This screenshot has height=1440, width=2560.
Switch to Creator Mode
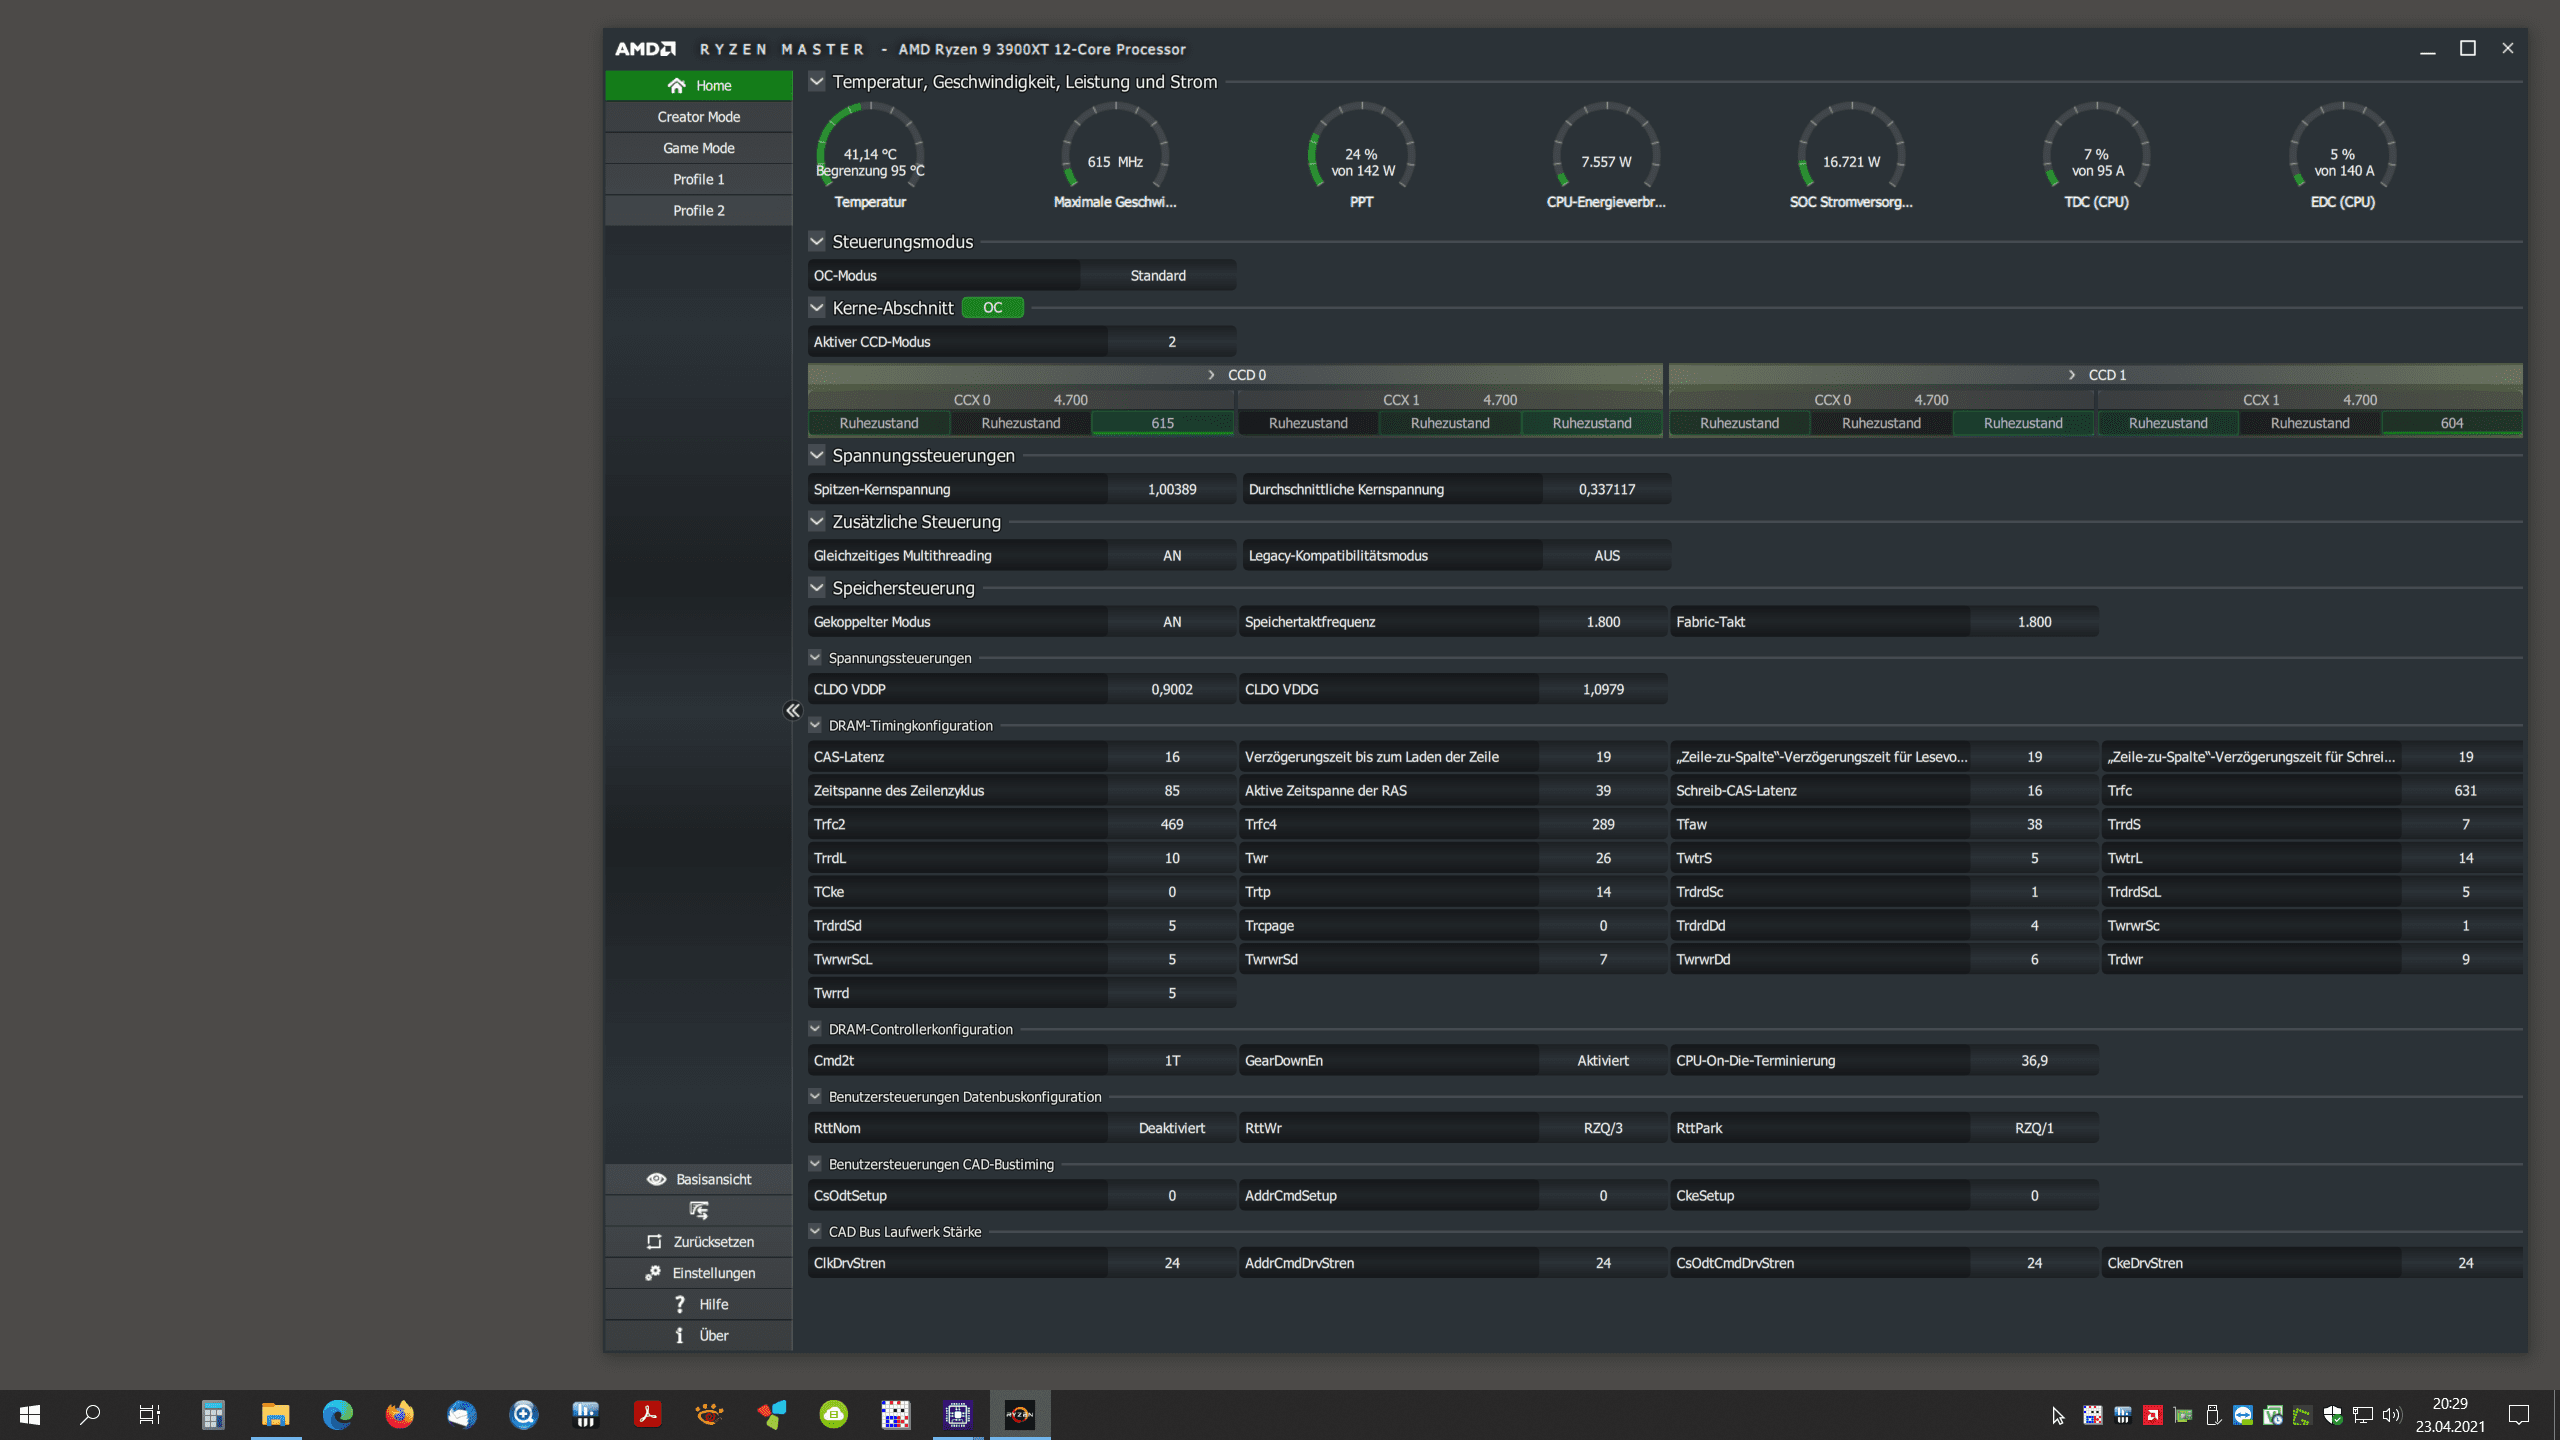pos(699,117)
